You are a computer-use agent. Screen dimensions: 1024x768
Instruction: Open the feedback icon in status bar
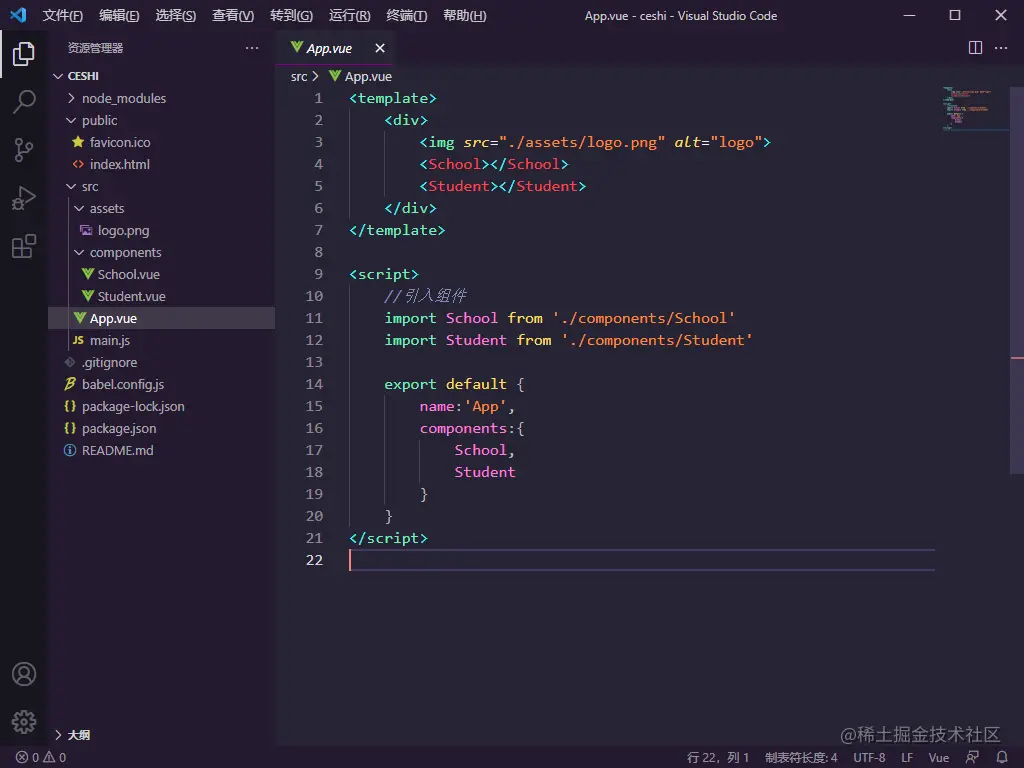972,758
